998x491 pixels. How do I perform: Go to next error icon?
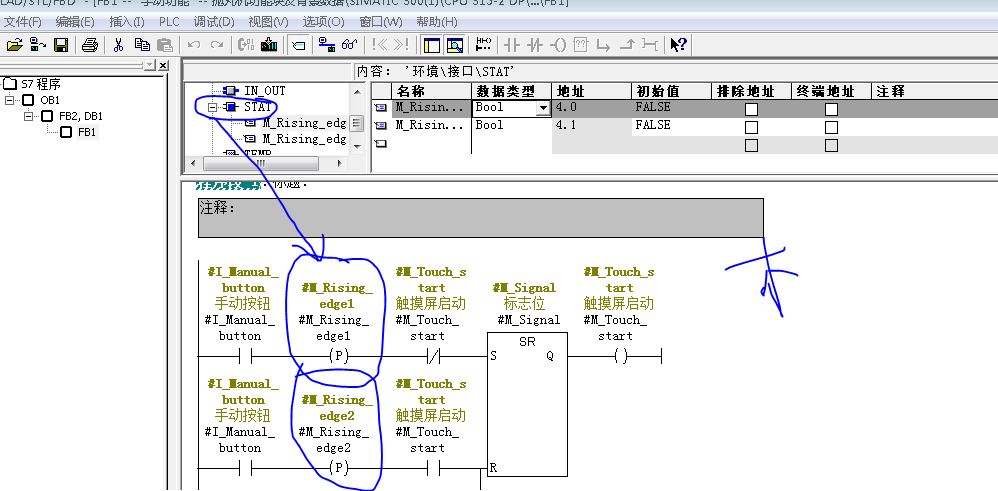pyautogui.click(x=401, y=45)
